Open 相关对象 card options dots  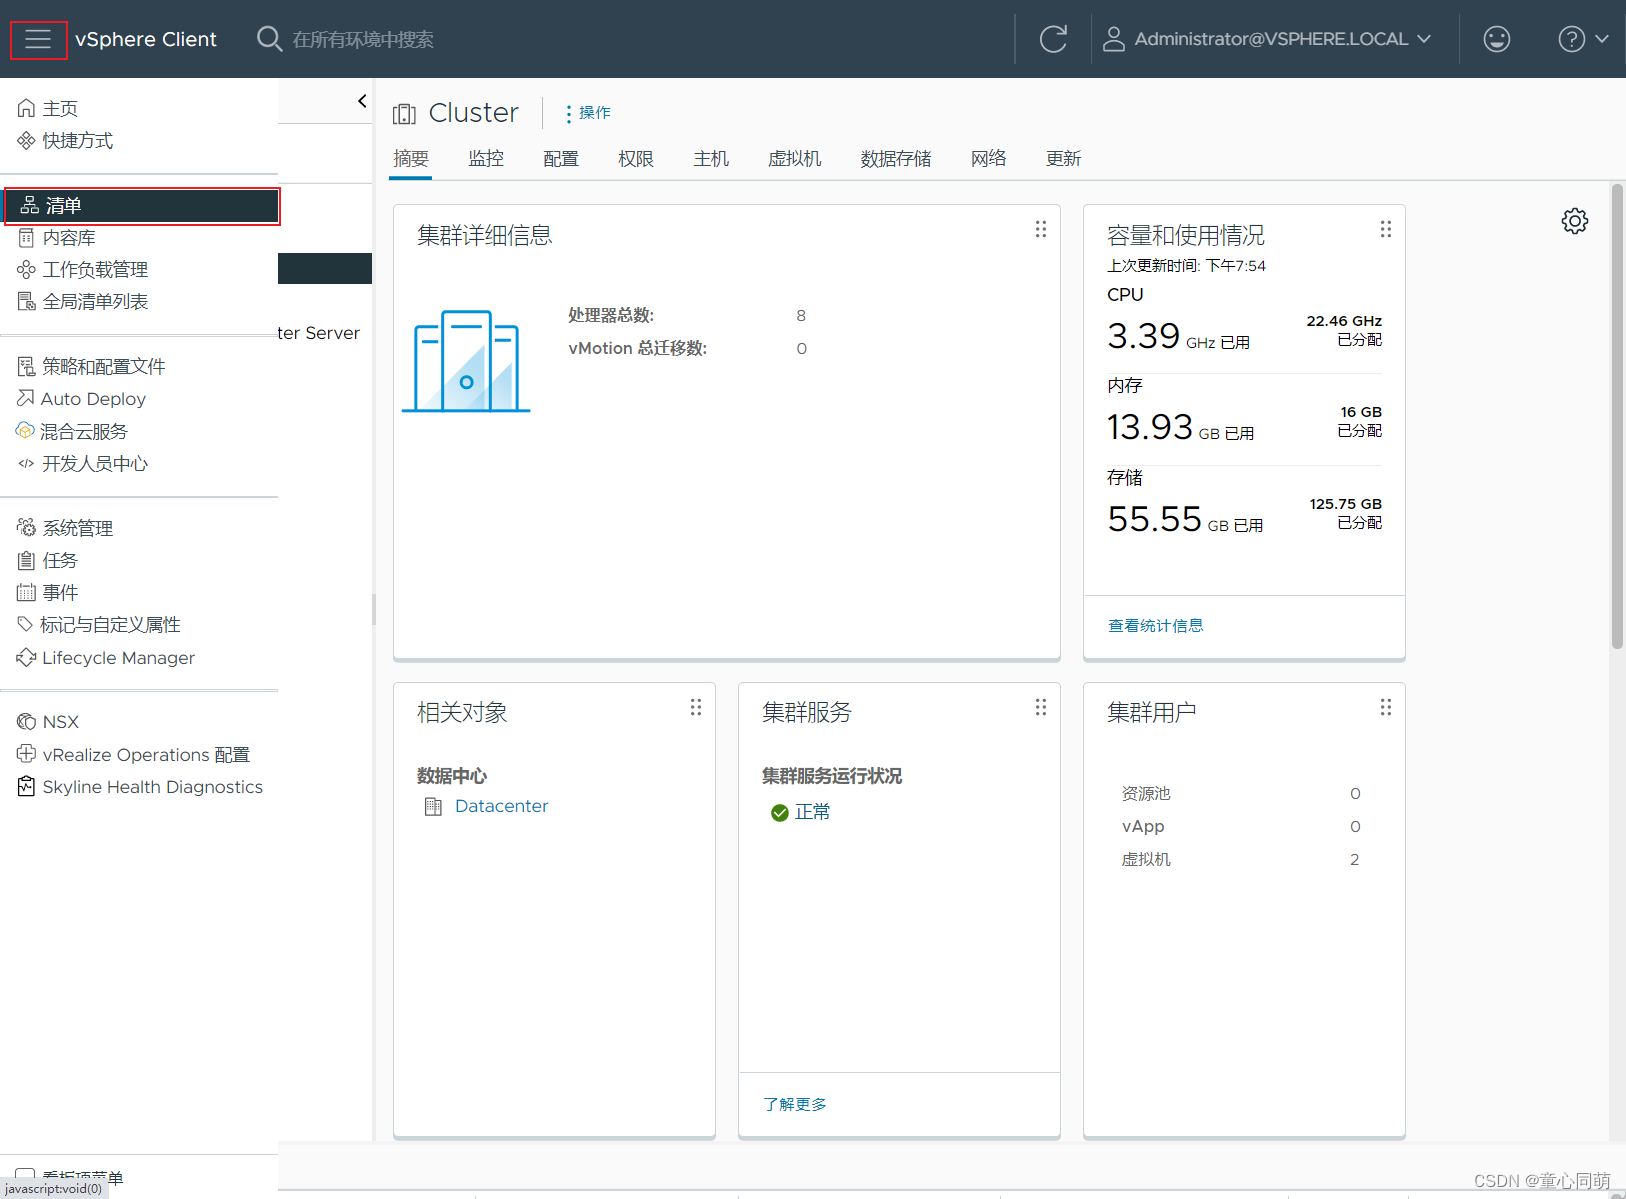click(696, 707)
